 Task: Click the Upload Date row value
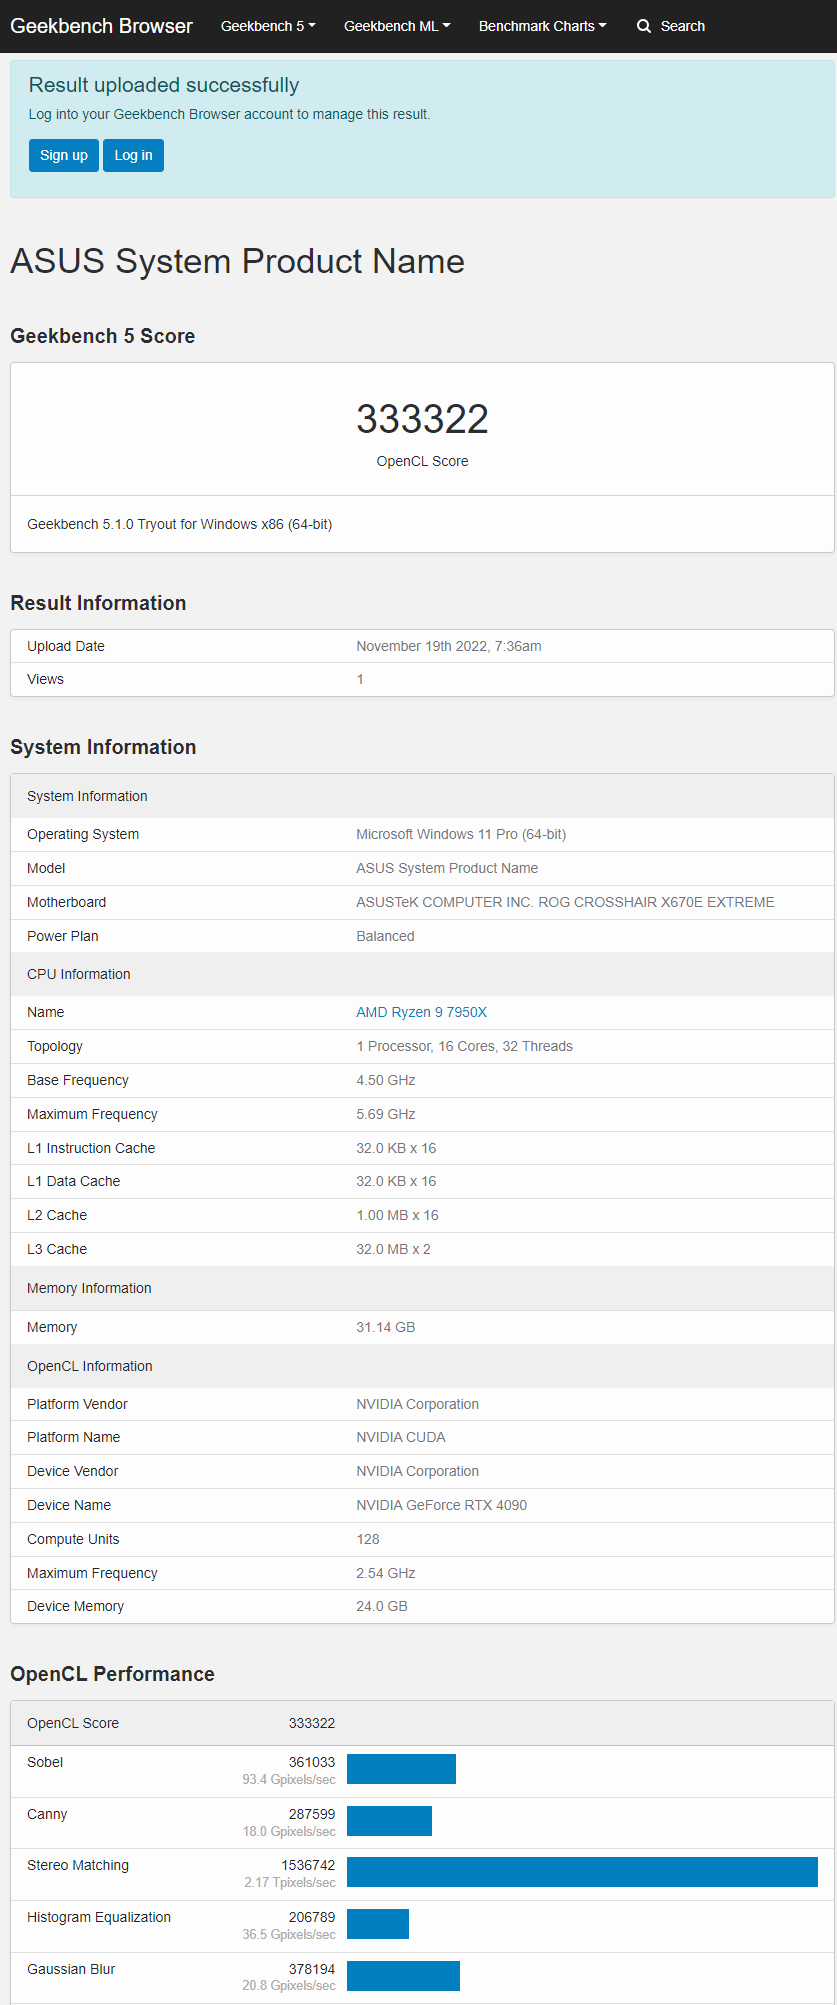449,646
